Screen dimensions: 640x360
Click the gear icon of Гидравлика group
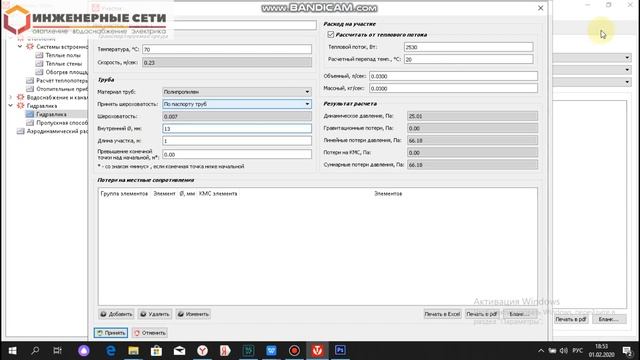tap(20, 106)
